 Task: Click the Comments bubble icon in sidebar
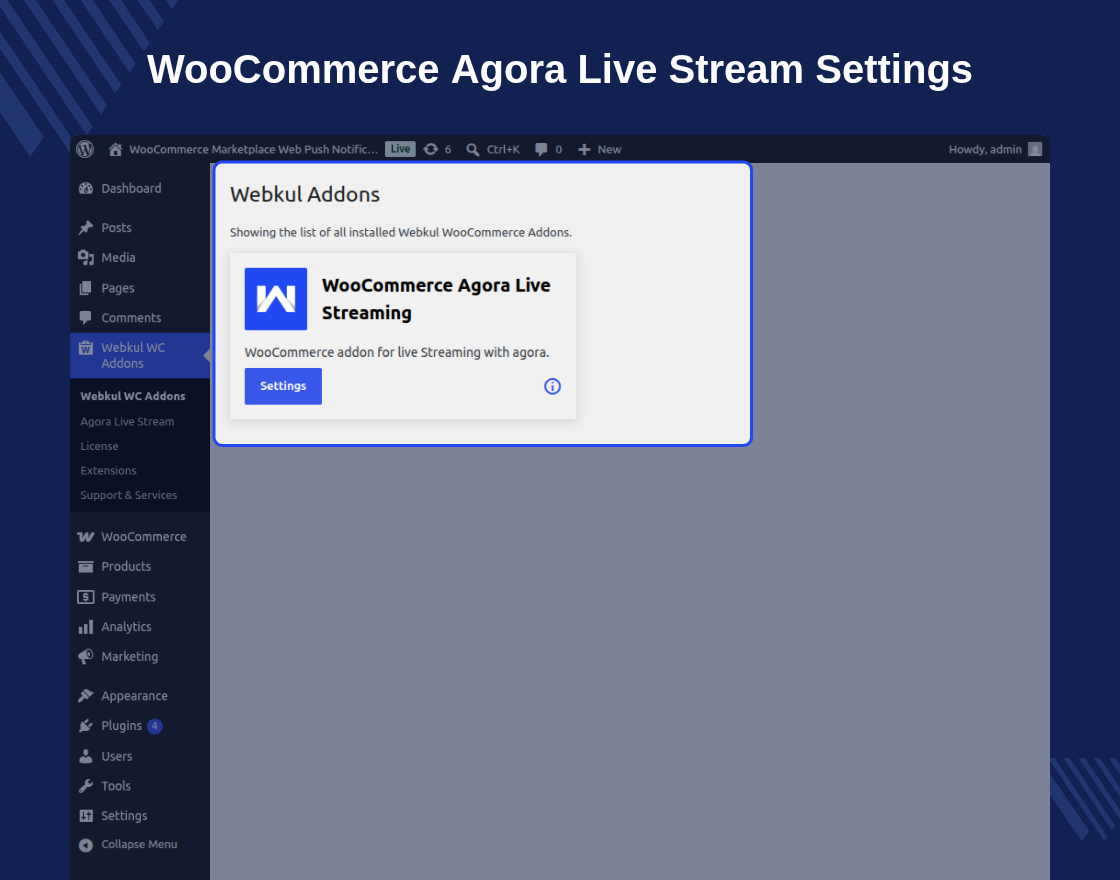(86, 317)
